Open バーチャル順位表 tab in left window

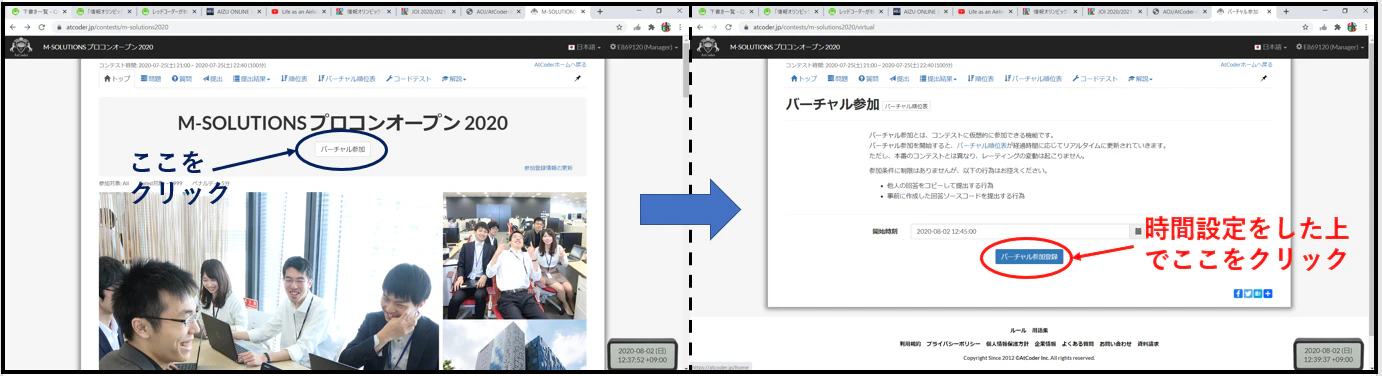point(346,78)
